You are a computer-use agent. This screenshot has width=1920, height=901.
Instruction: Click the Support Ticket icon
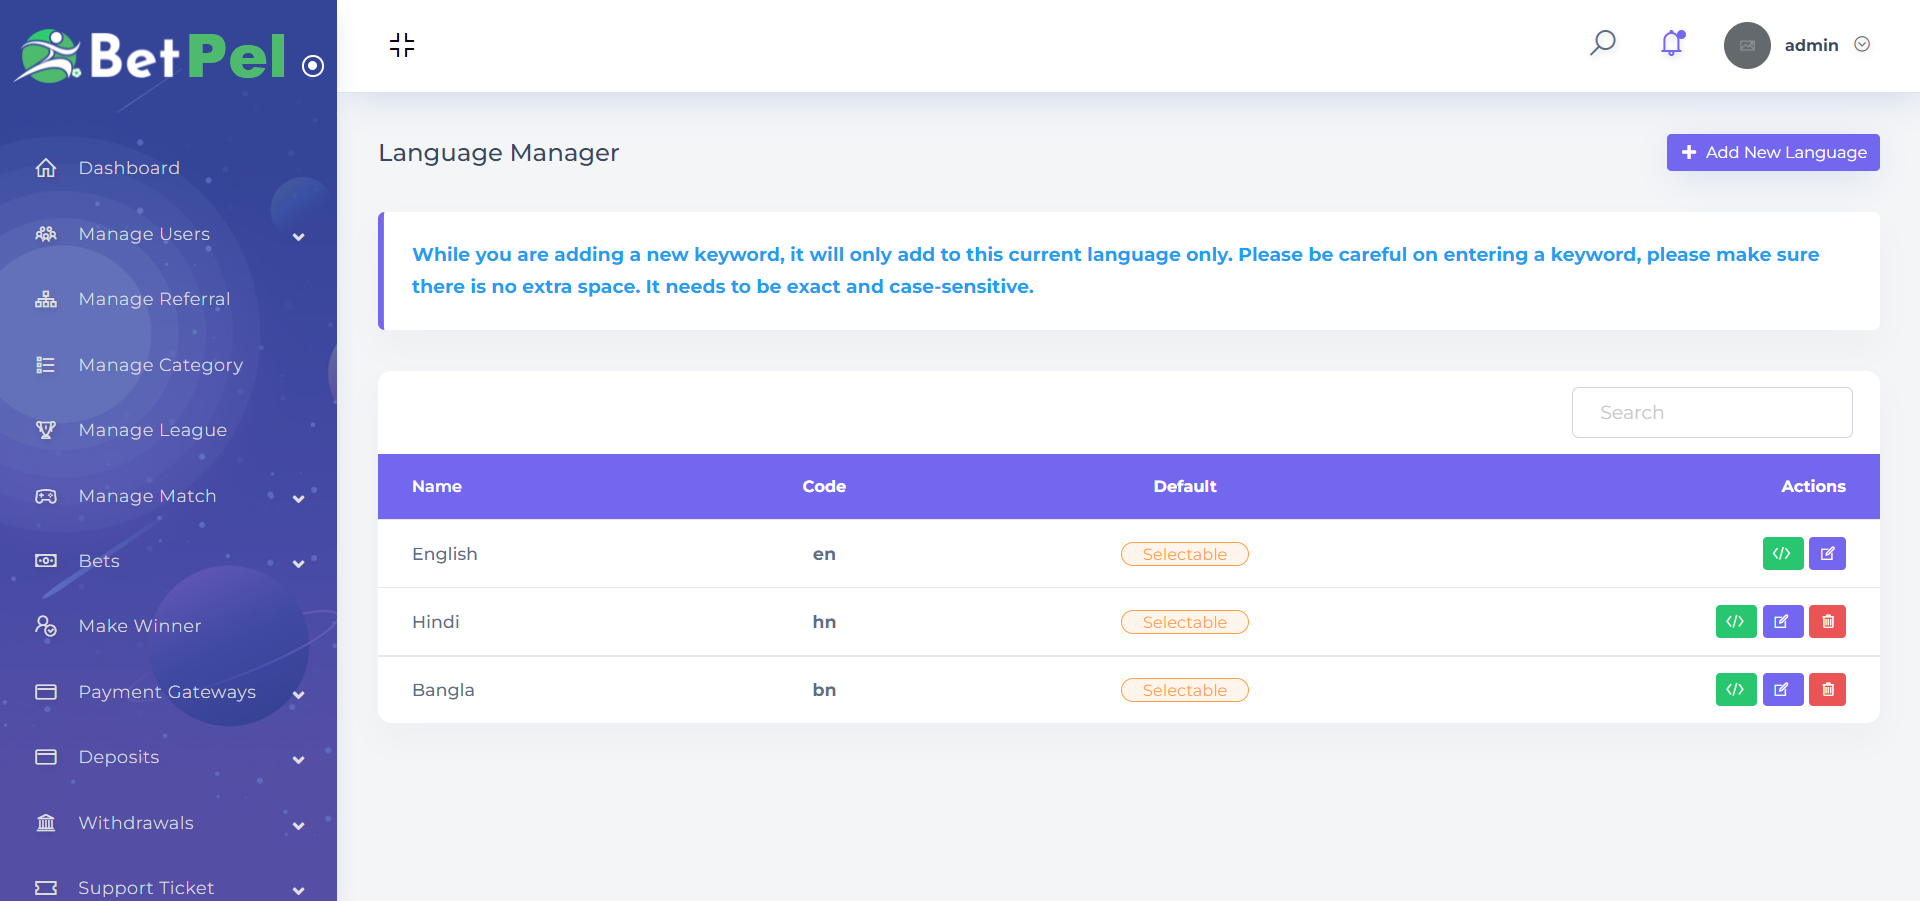[46, 888]
